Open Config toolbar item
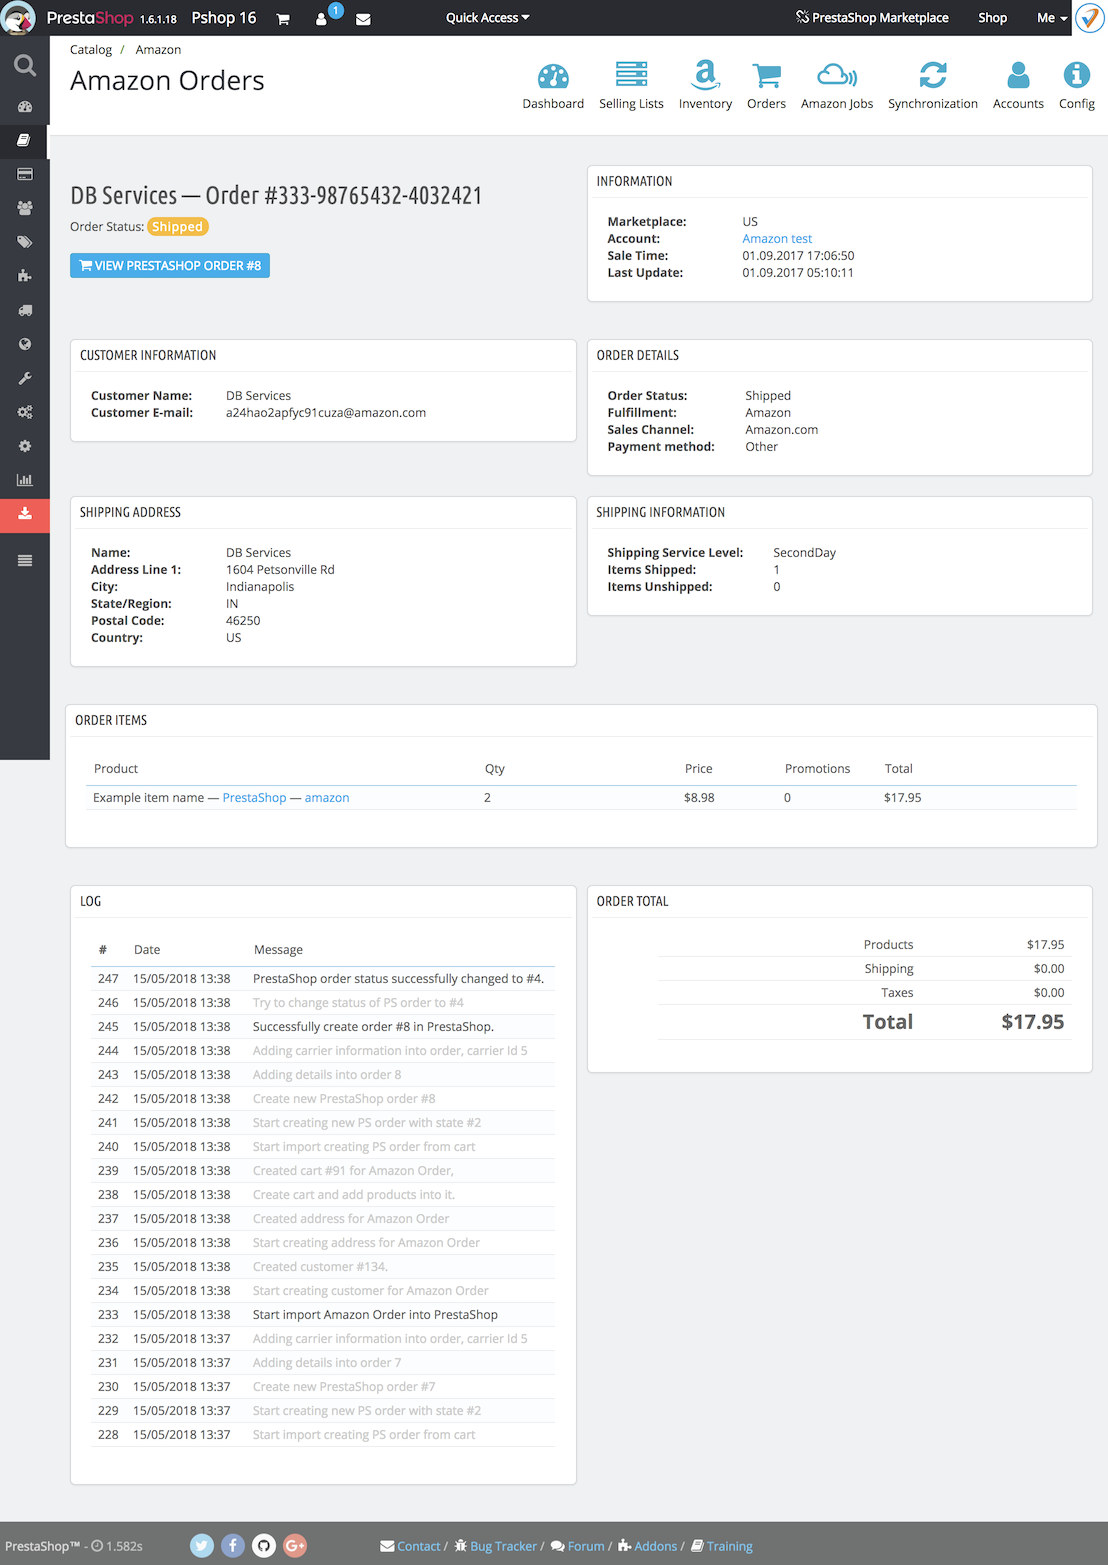The height and width of the screenshot is (1565, 1108). [1077, 85]
